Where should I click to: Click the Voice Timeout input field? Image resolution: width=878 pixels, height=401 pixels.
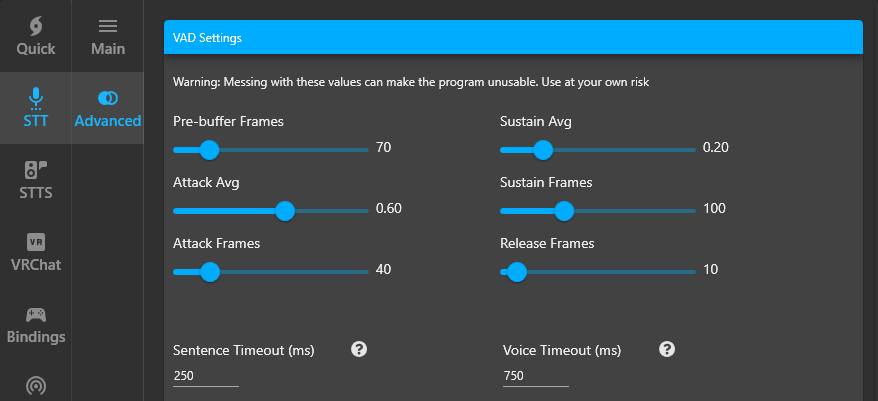[536, 376]
